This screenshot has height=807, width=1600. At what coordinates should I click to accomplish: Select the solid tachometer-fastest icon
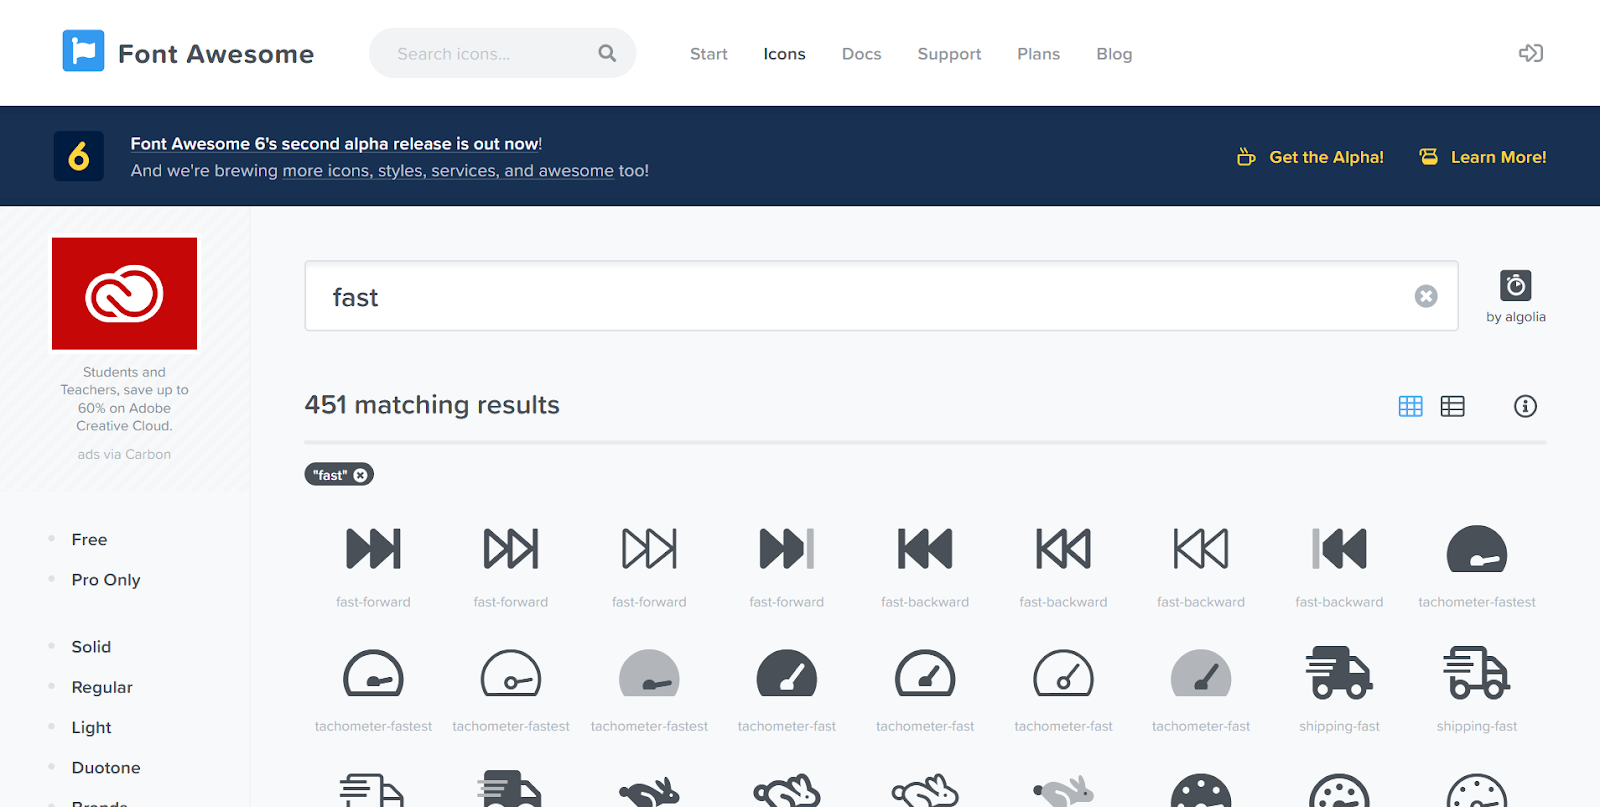pyautogui.click(x=1477, y=549)
